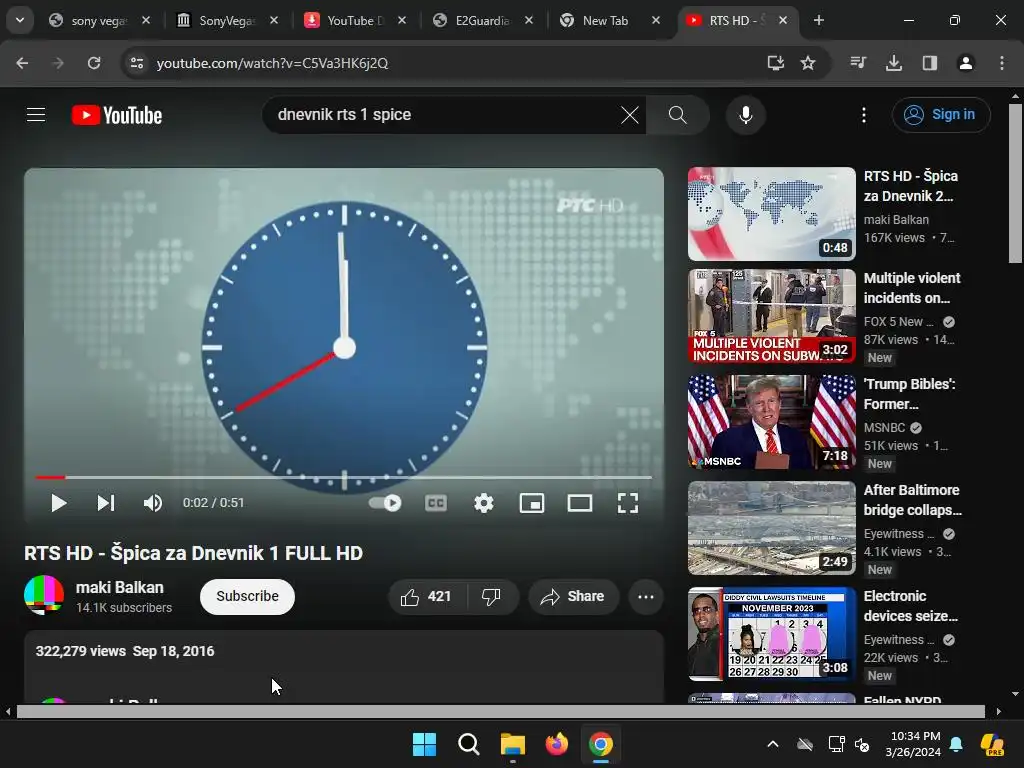Launch Firefox from the taskbar

coord(556,744)
